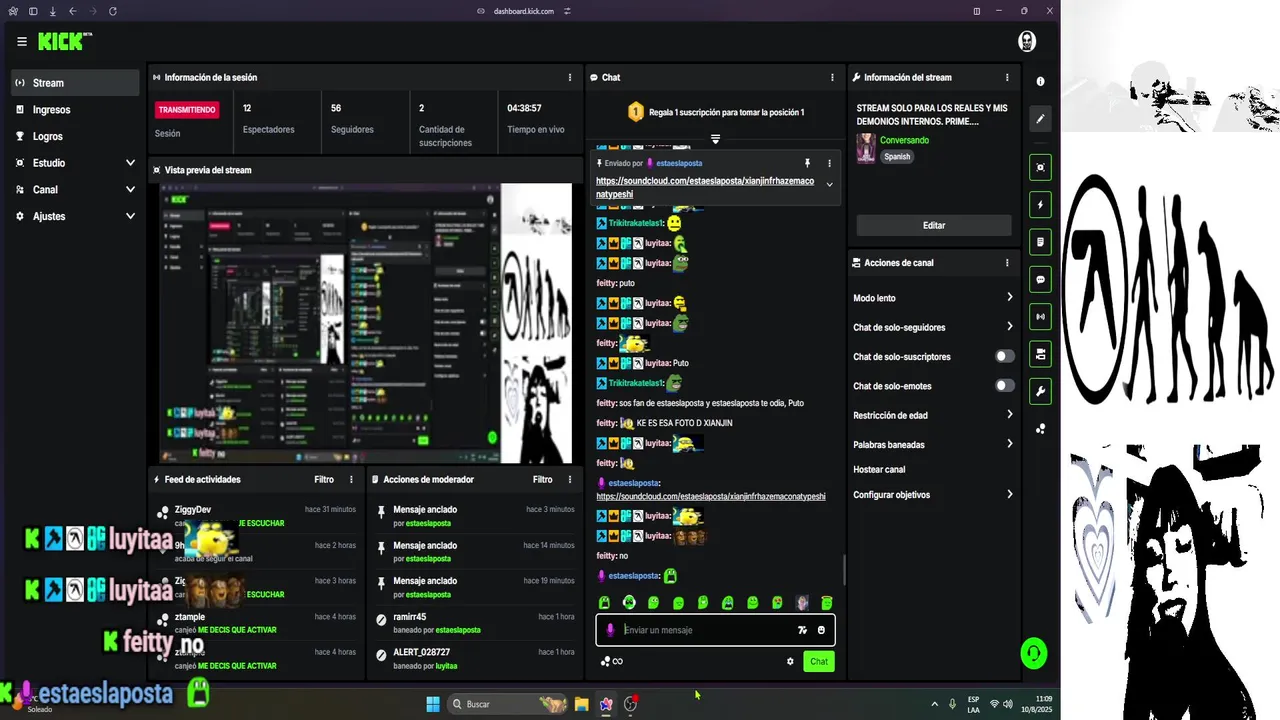
Task: Click the purple microphone badge in message box
Action: click(x=610, y=630)
